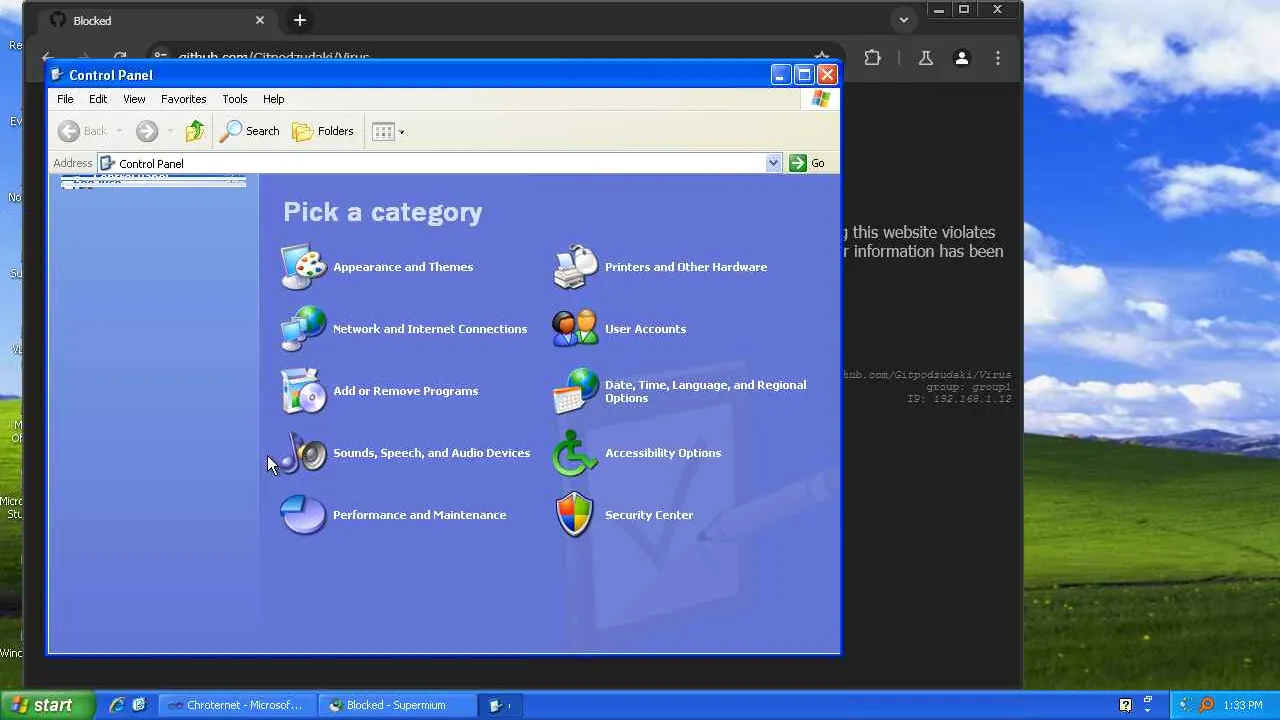Viewport: 1280px width, 720px height.
Task: Open the Sounds, Speech, and Audio Devices icon
Action: pyautogui.click(x=303, y=453)
